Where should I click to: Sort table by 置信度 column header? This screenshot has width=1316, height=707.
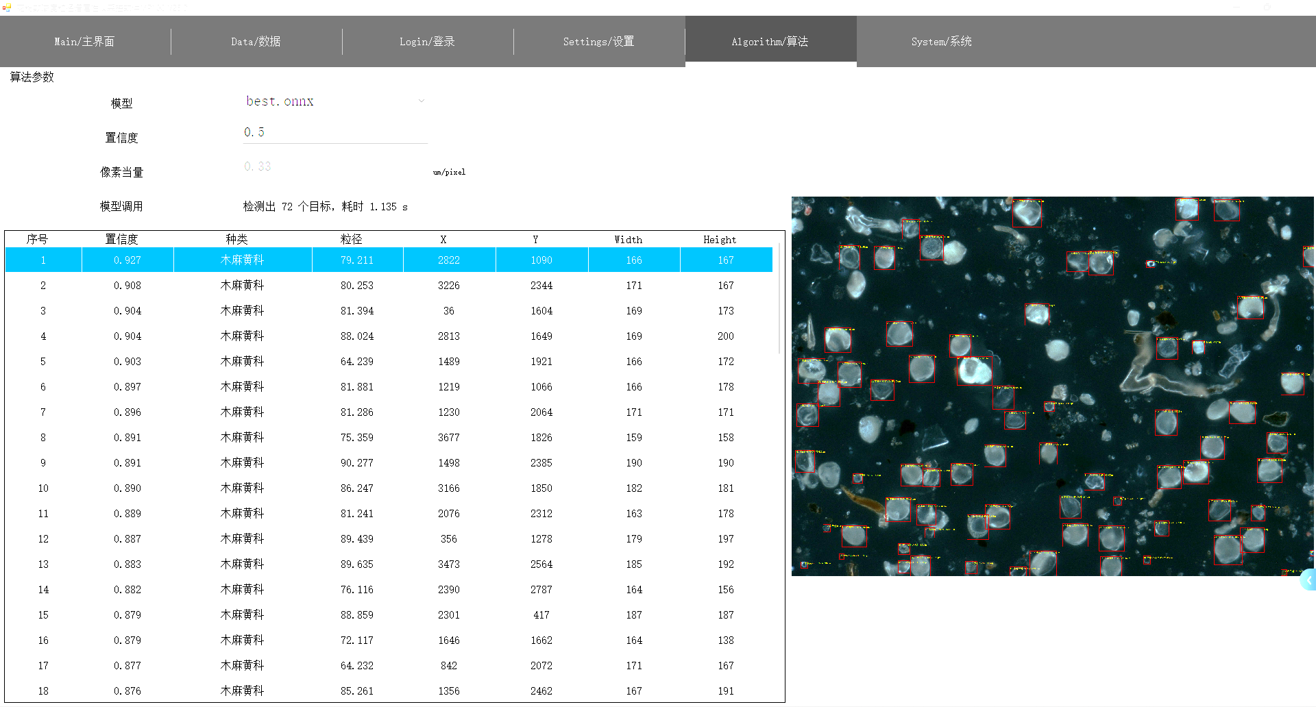pyautogui.click(x=121, y=240)
